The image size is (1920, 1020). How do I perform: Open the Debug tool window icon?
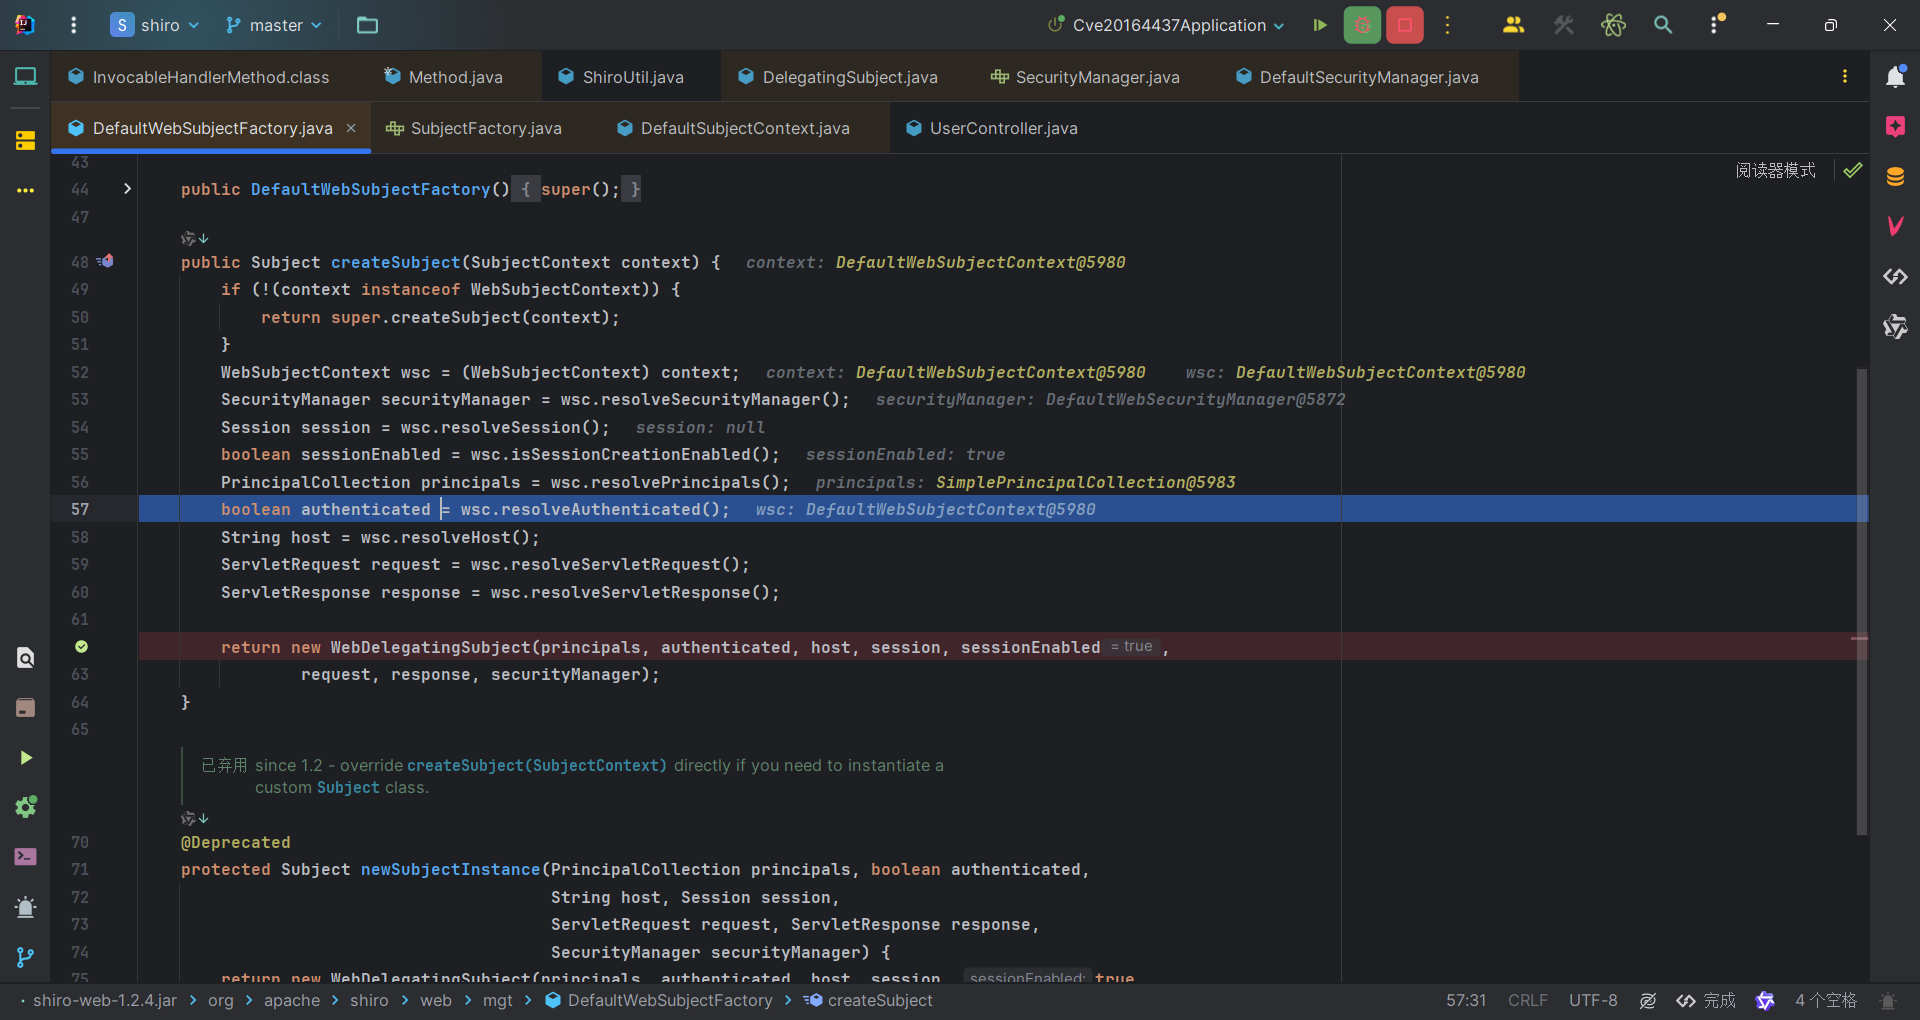click(26, 907)
